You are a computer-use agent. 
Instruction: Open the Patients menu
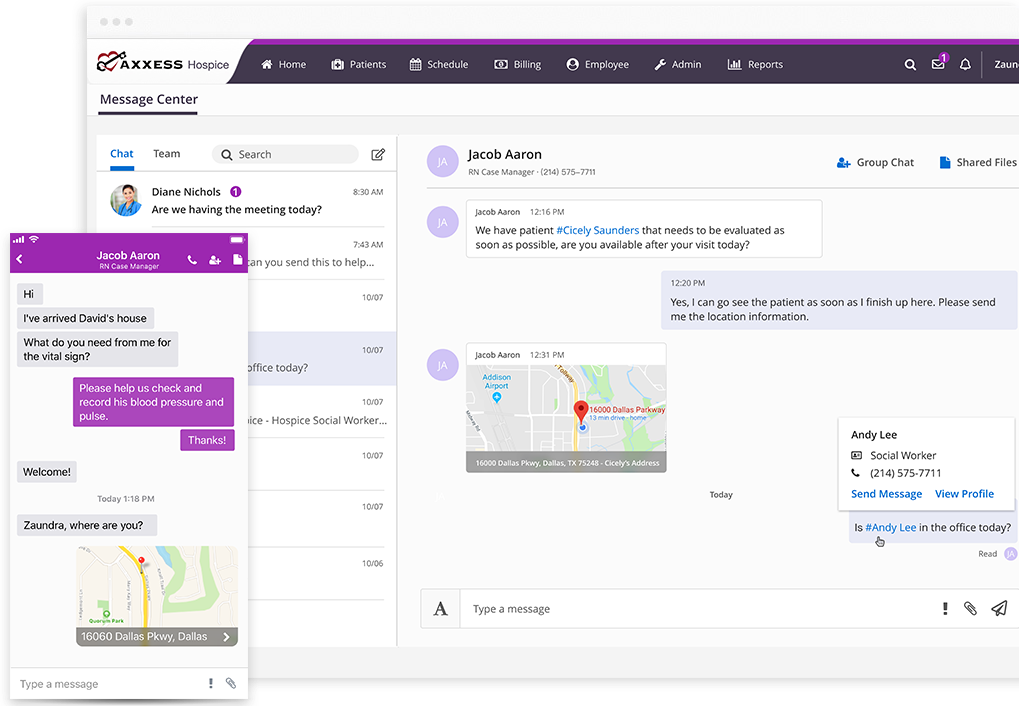point(359,64)
